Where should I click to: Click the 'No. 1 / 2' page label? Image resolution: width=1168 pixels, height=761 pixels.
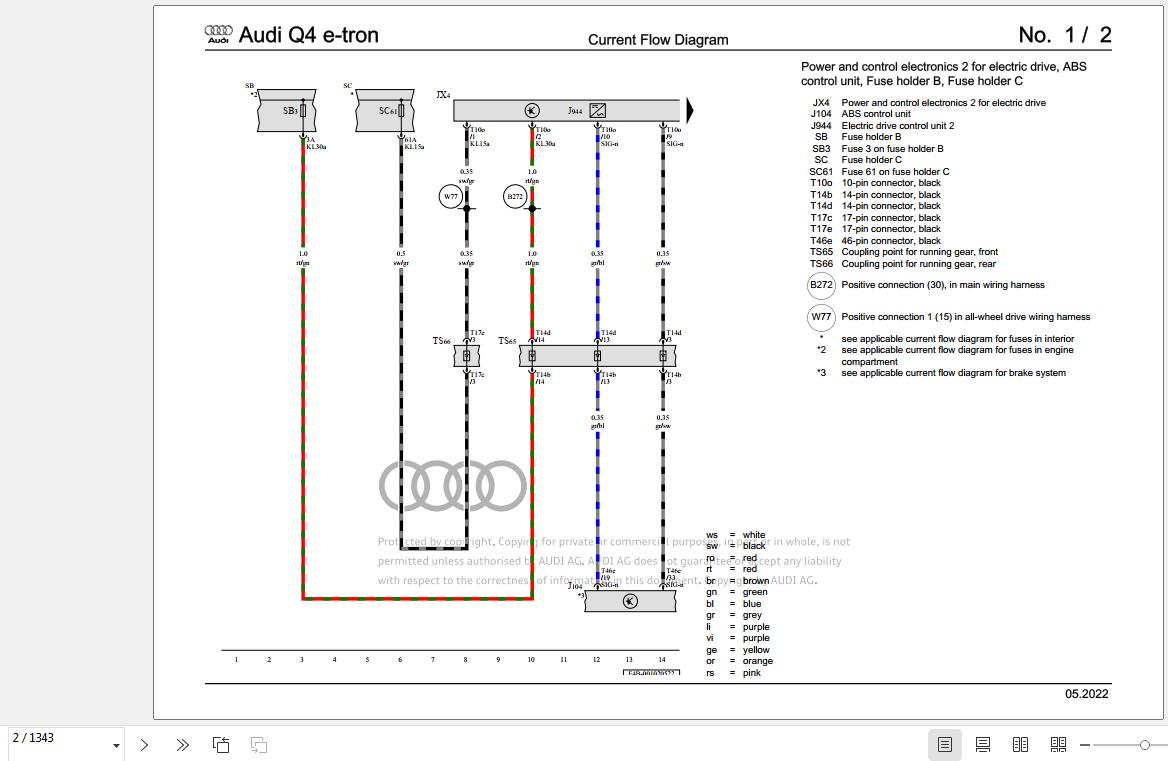point(1065,35)
